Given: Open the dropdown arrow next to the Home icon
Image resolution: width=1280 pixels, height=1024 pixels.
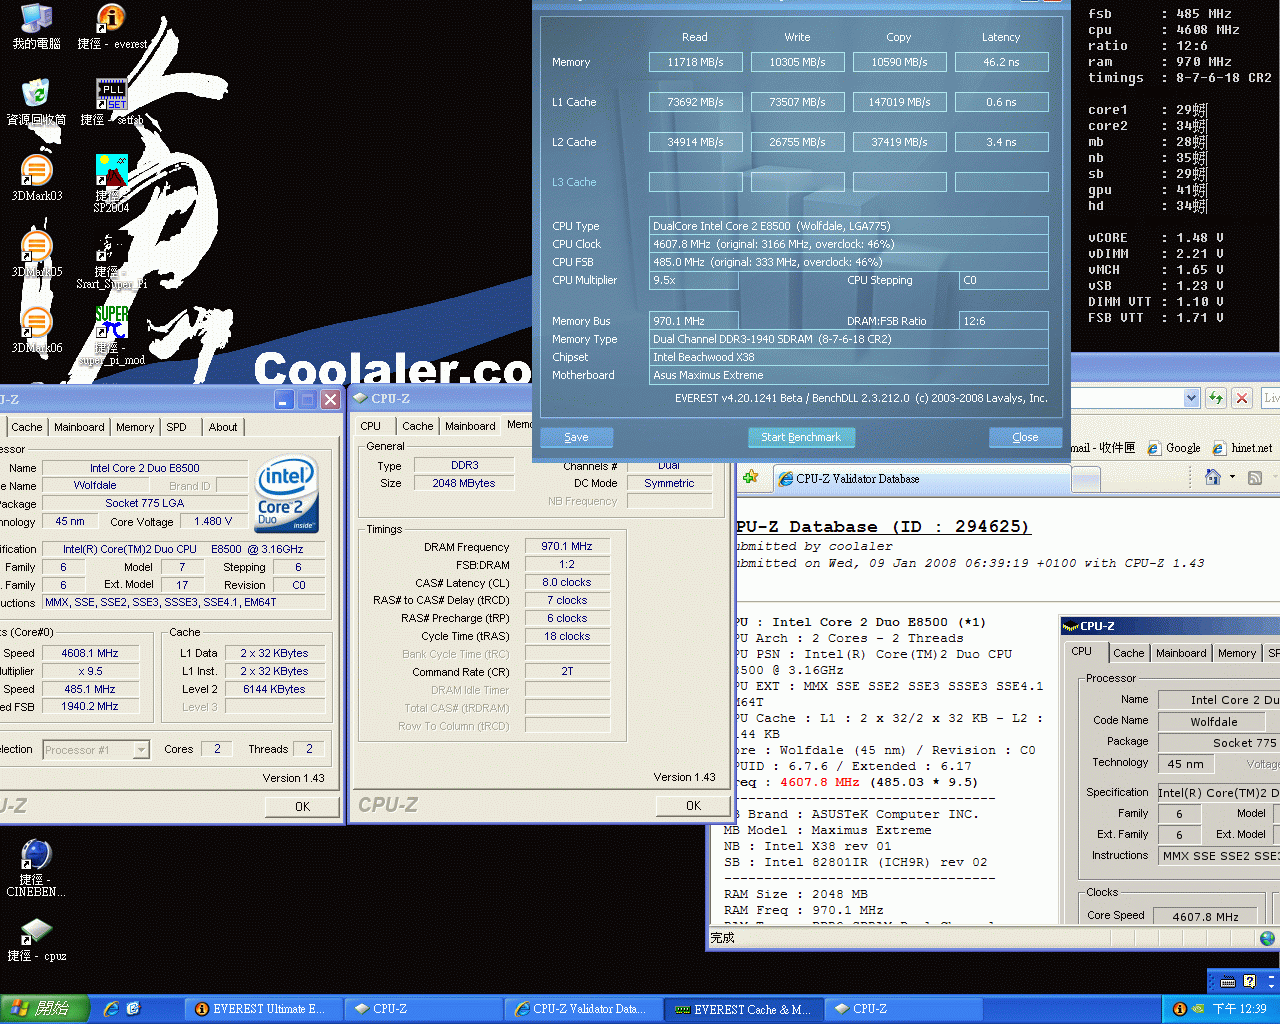Looking at the screenshot, I should coord(1232,477).
